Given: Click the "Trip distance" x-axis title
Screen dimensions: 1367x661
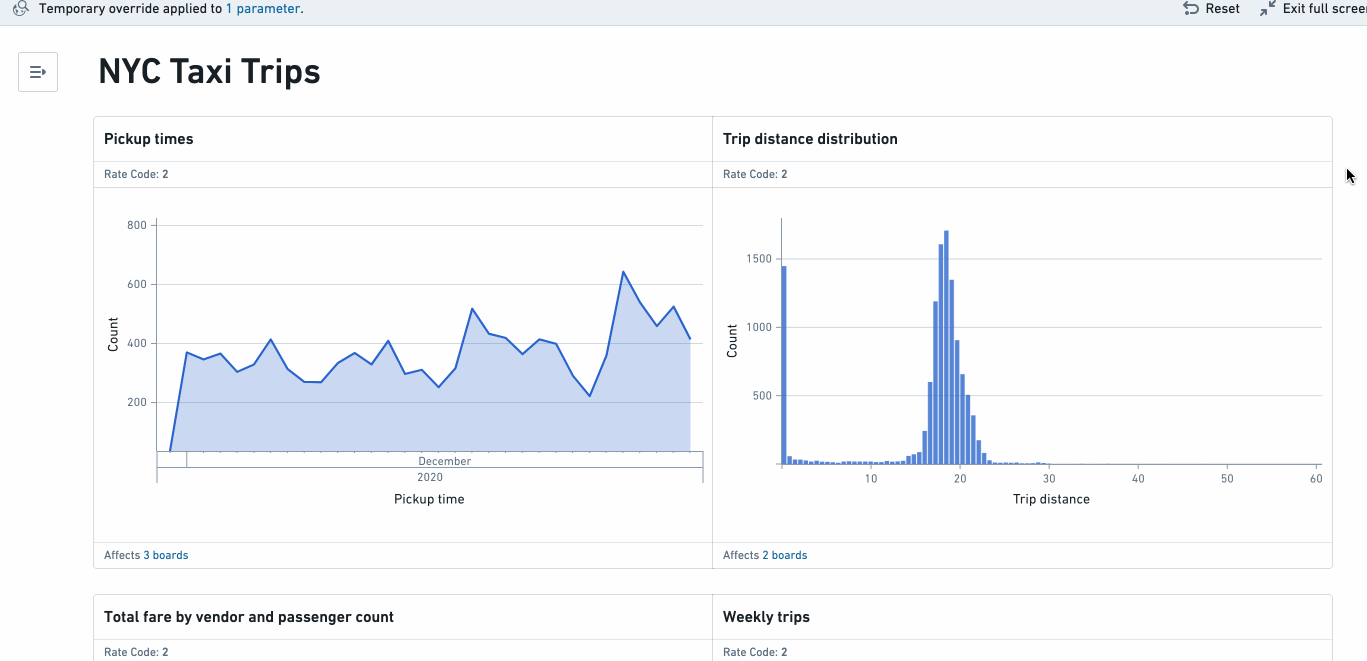Looking at the screenshot, I should [1051, 499].
